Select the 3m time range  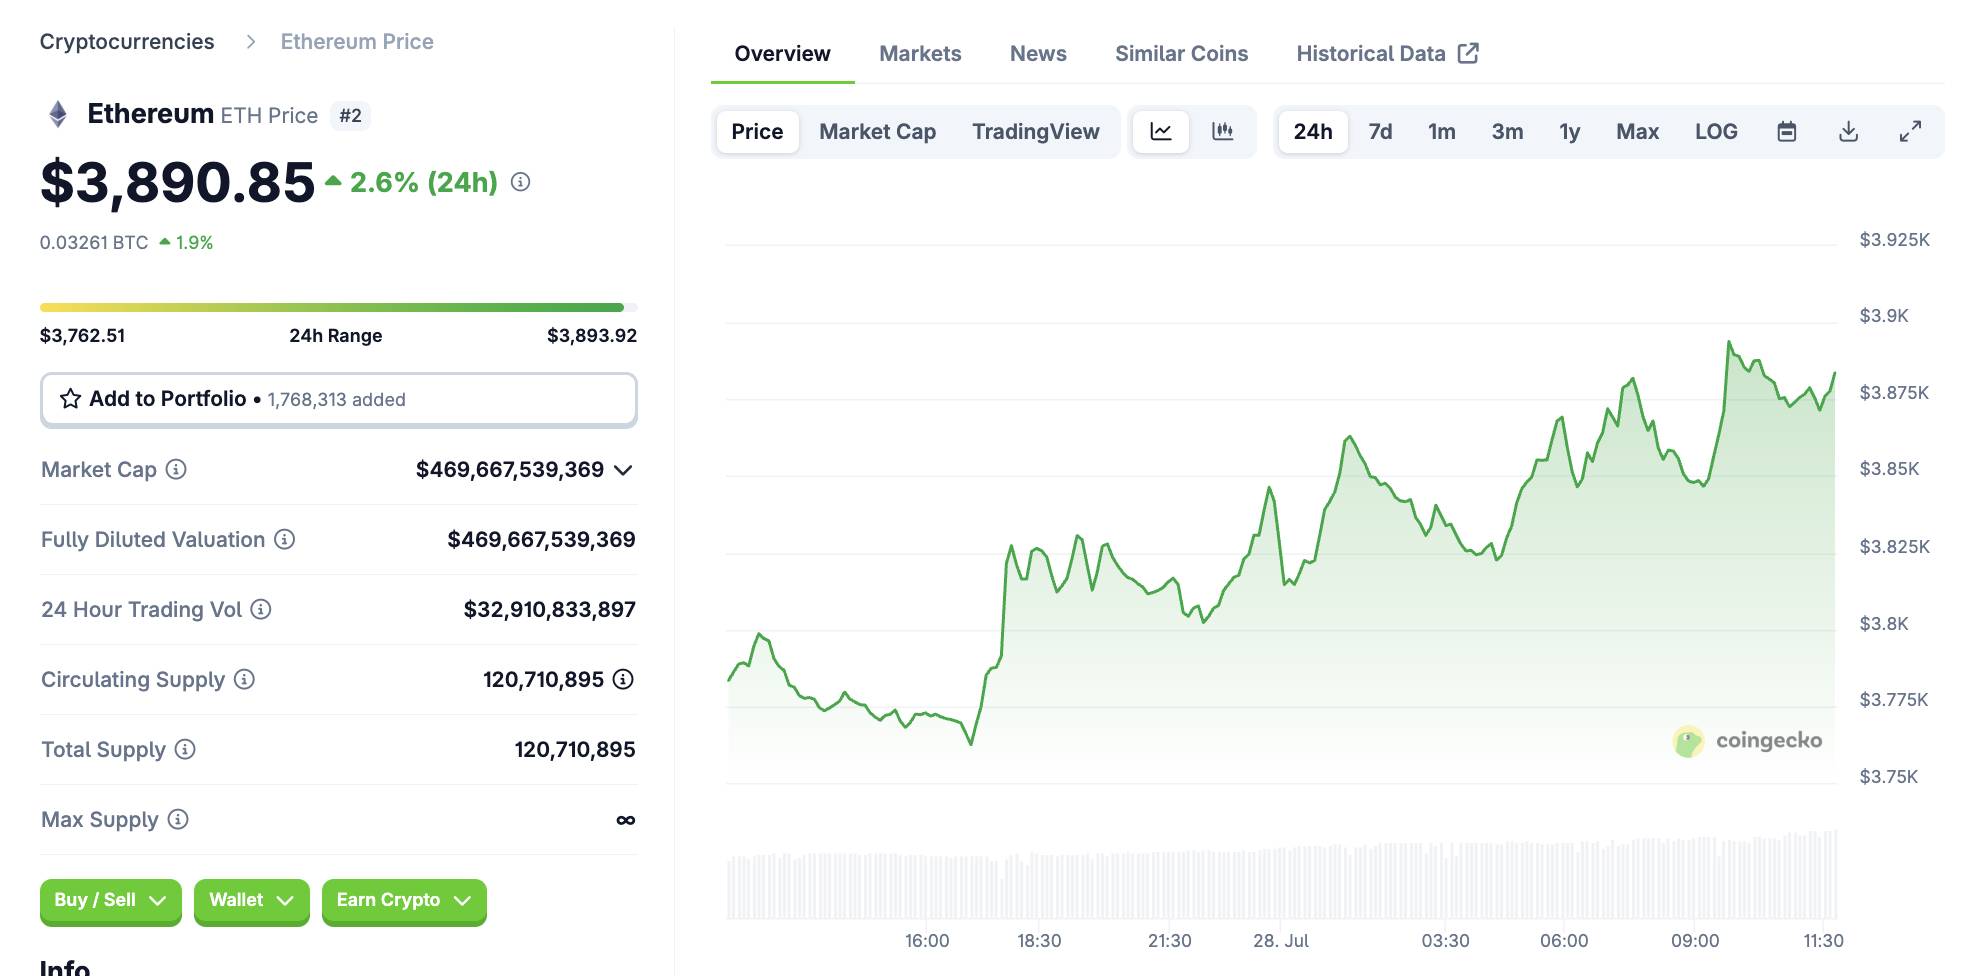tap(1507, 131)
